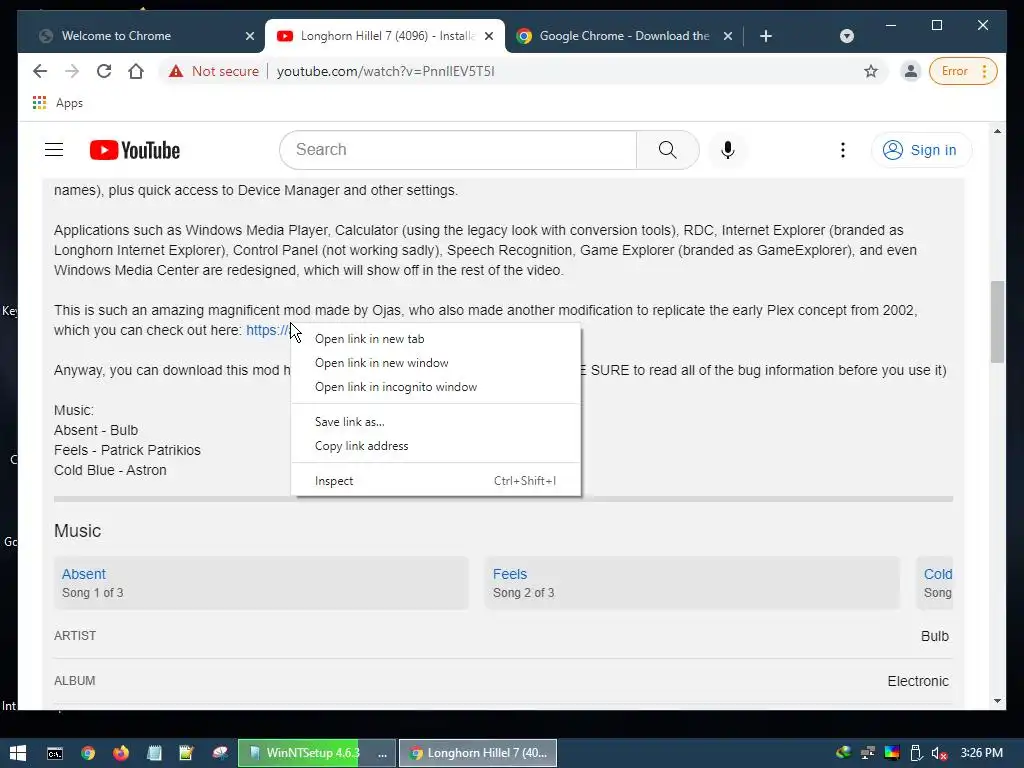The width and height of the screenshot is (1024, 768).
Task: Click Longhorn Hillel 7 taskbar button
Action: tap(478, 753)
